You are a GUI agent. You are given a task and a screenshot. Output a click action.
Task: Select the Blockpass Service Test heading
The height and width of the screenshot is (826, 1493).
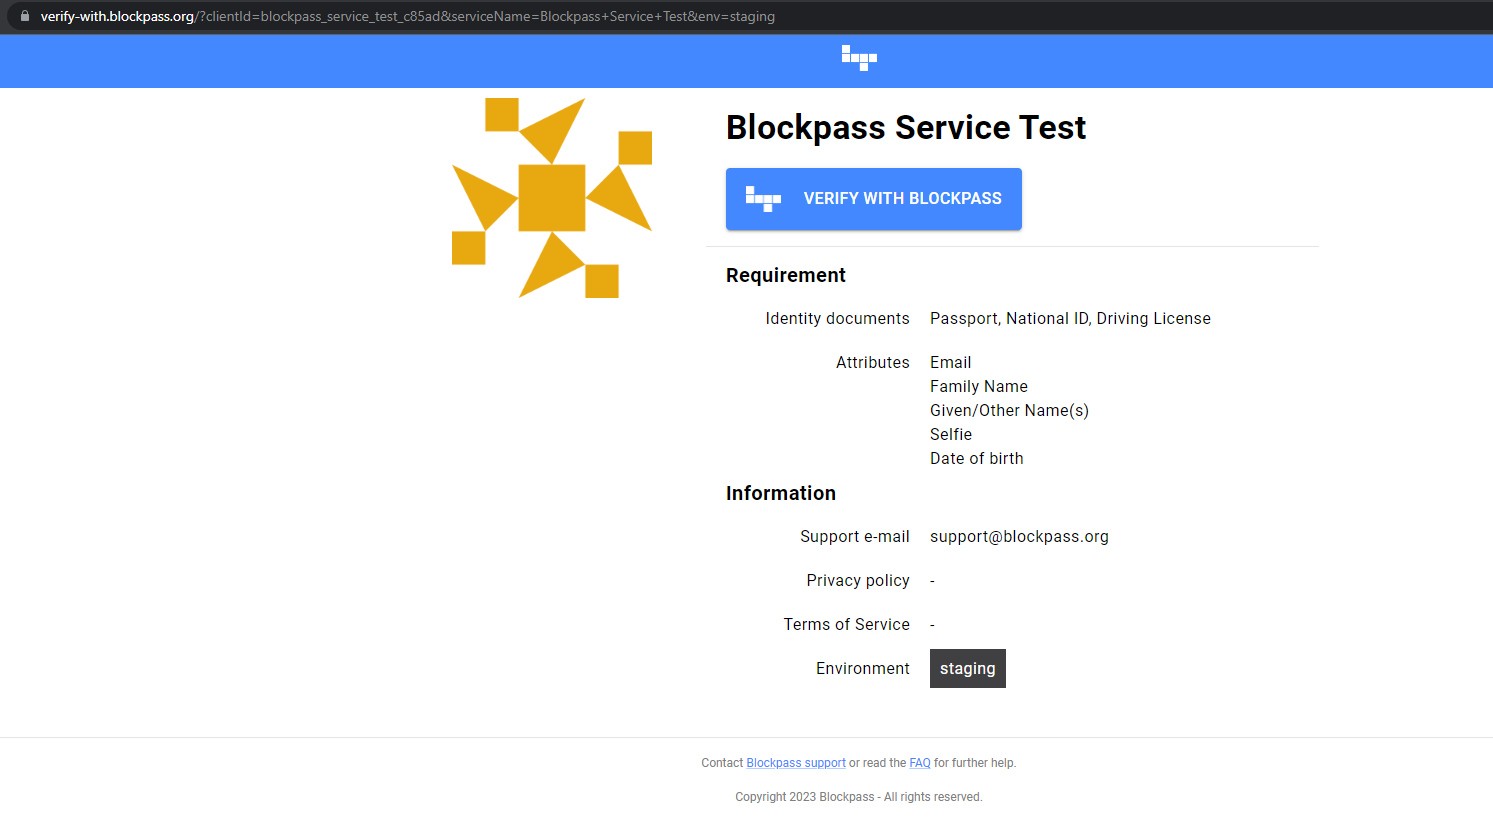click(906, 127)
